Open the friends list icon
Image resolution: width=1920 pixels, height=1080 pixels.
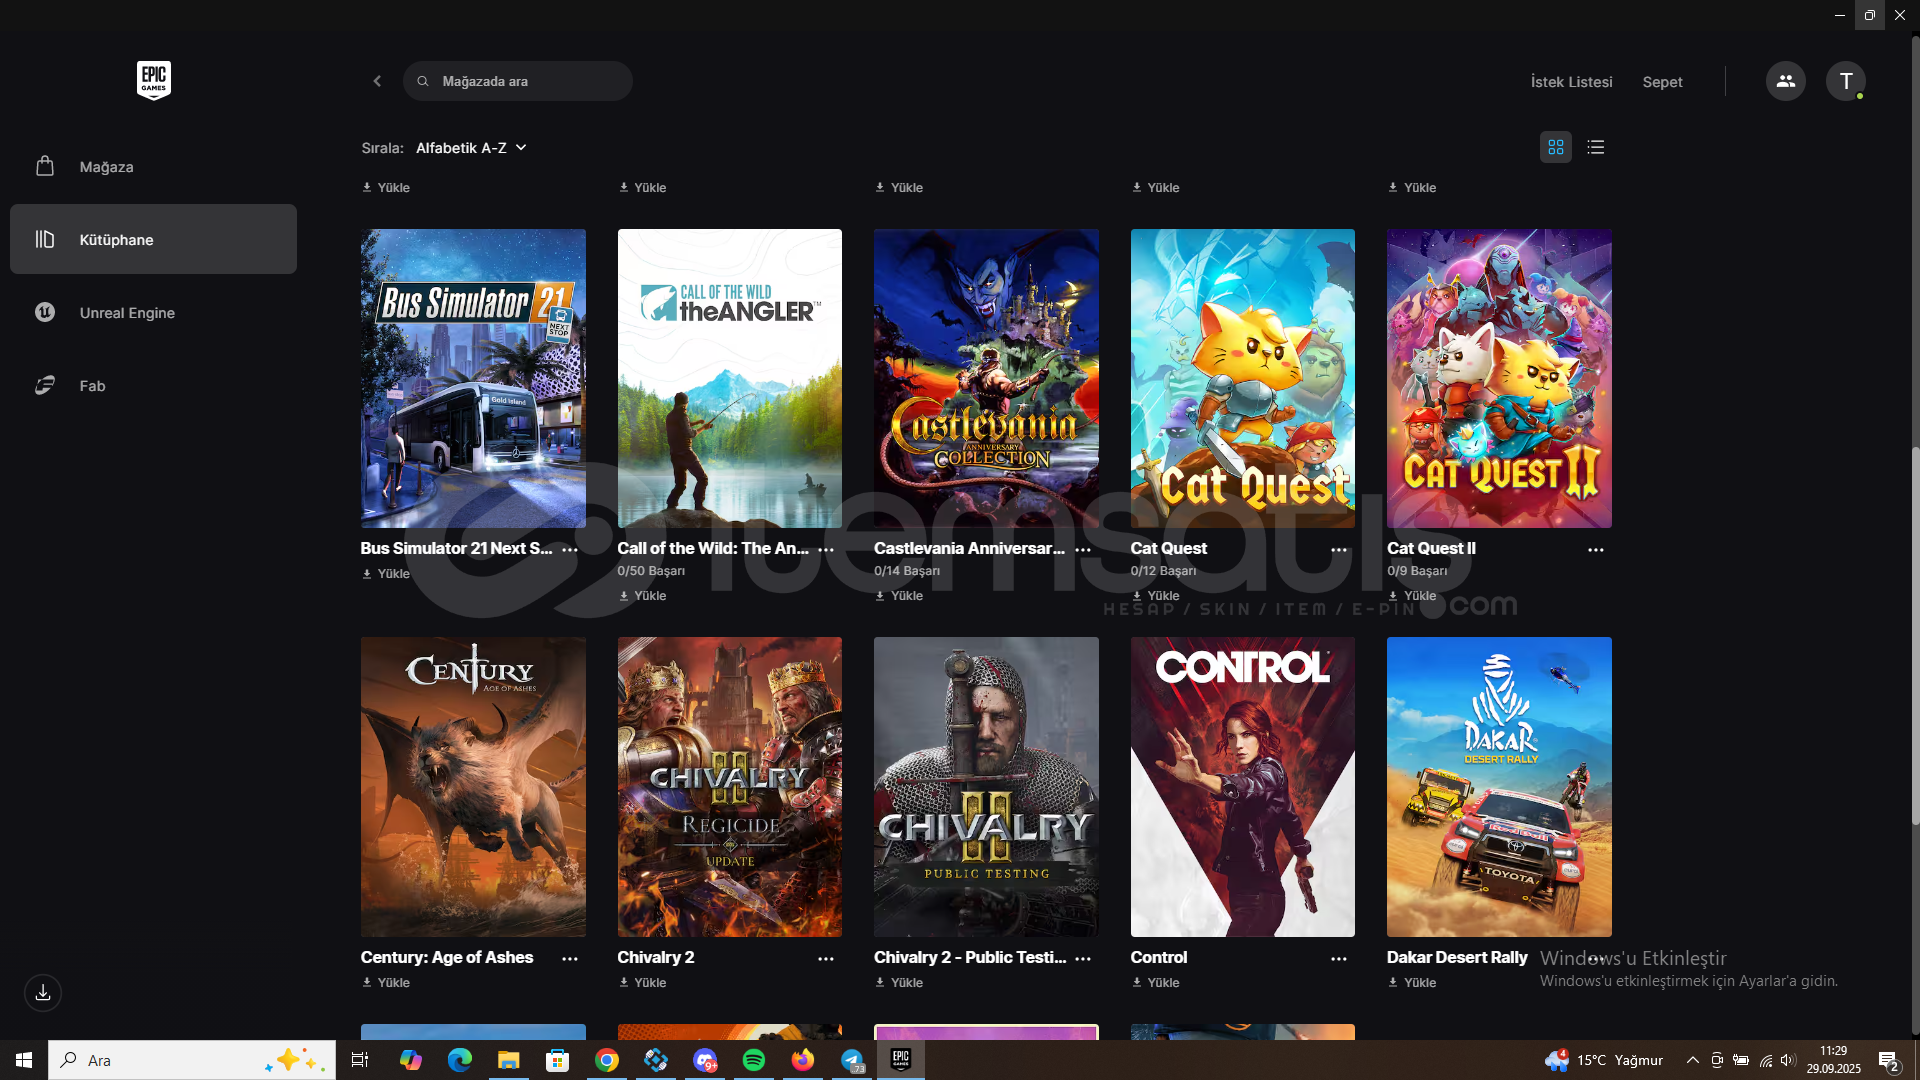point(1786,81)
